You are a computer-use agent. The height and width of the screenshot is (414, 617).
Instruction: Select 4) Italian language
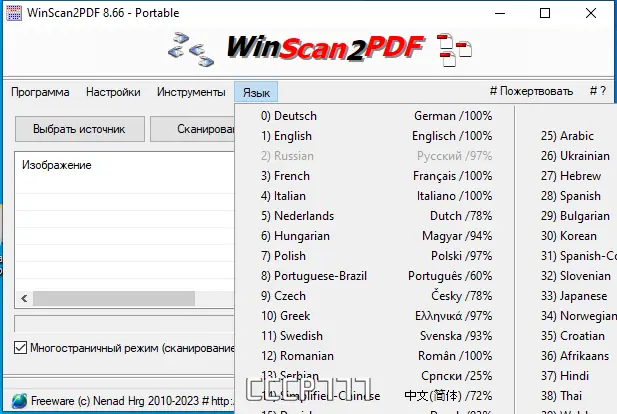[x=375, y=196]
